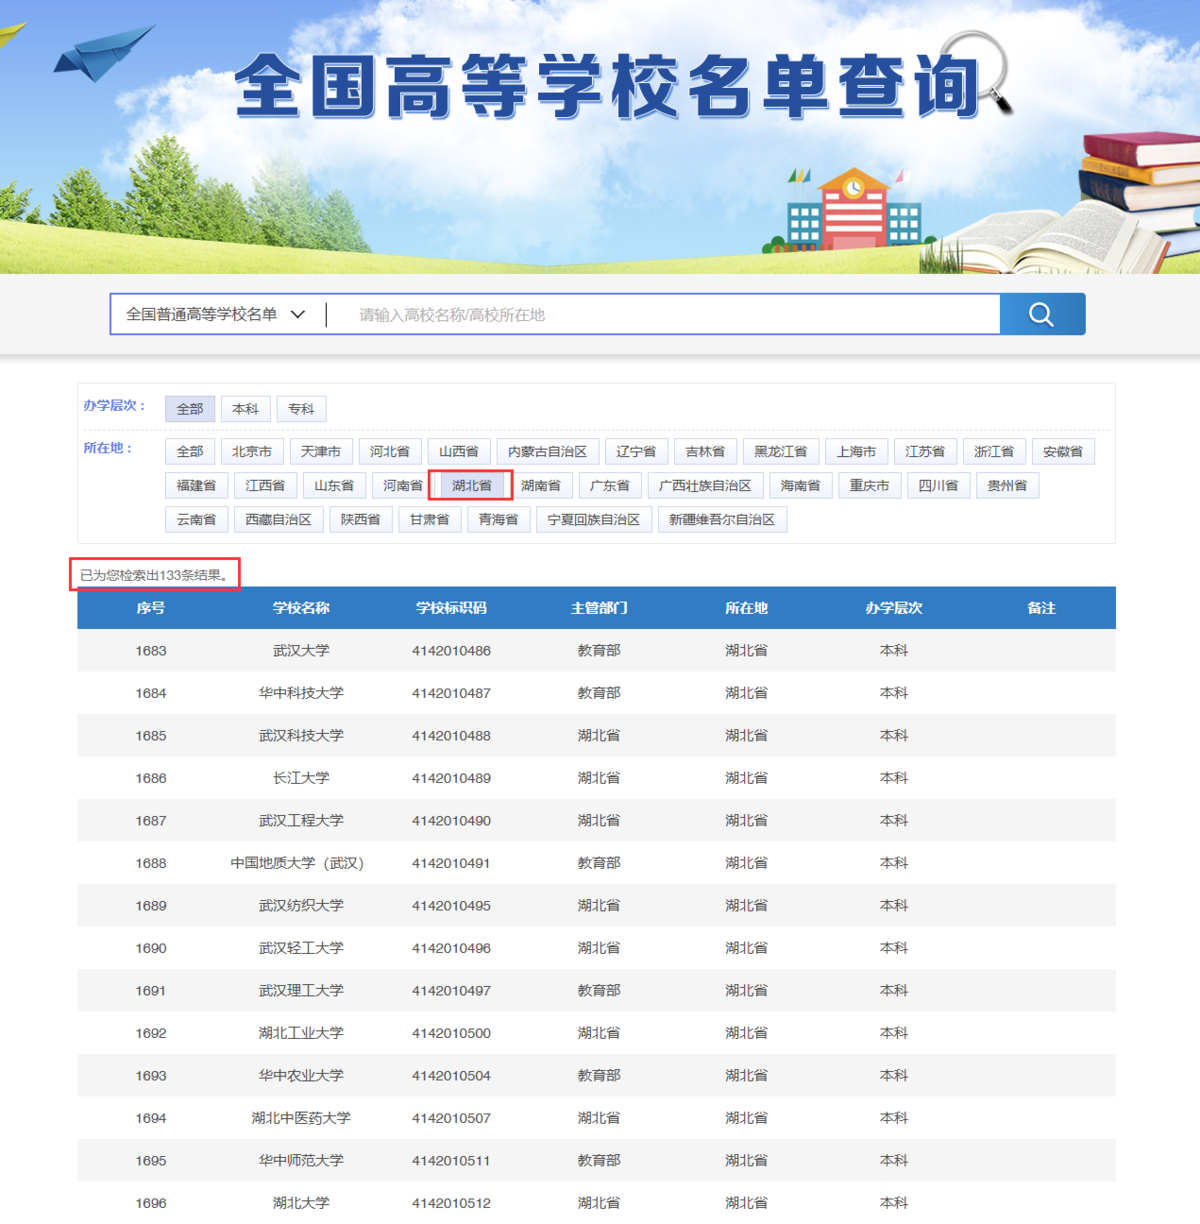Screen dimensions: 1200x1224
Task: Pick 湖南省 in location filters
Action: pyautogui.click(x=541, y=486)
